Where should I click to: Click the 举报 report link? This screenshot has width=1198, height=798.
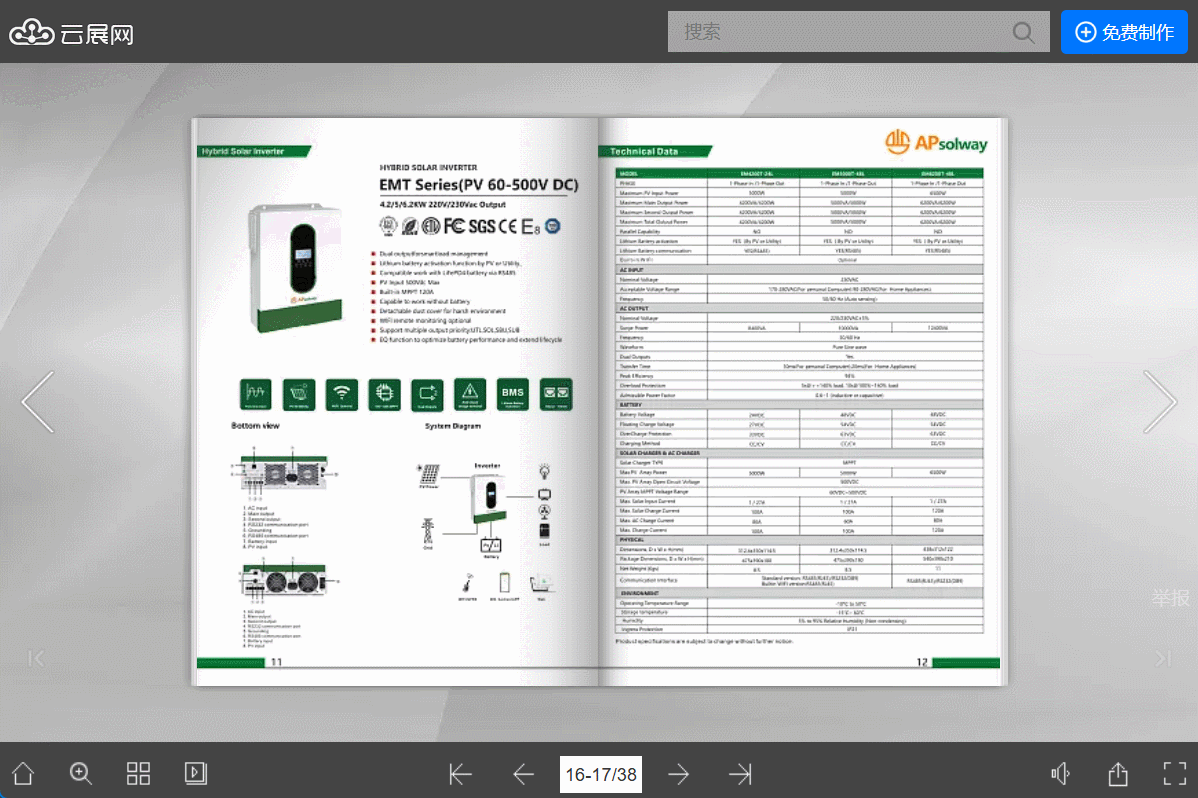tap(1170, 598)
